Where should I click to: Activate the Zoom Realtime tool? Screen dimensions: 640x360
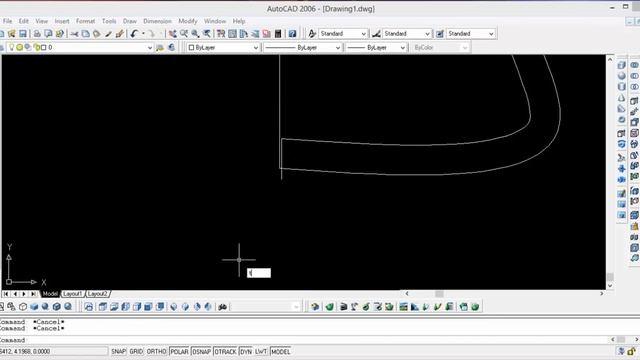(184, 33)
